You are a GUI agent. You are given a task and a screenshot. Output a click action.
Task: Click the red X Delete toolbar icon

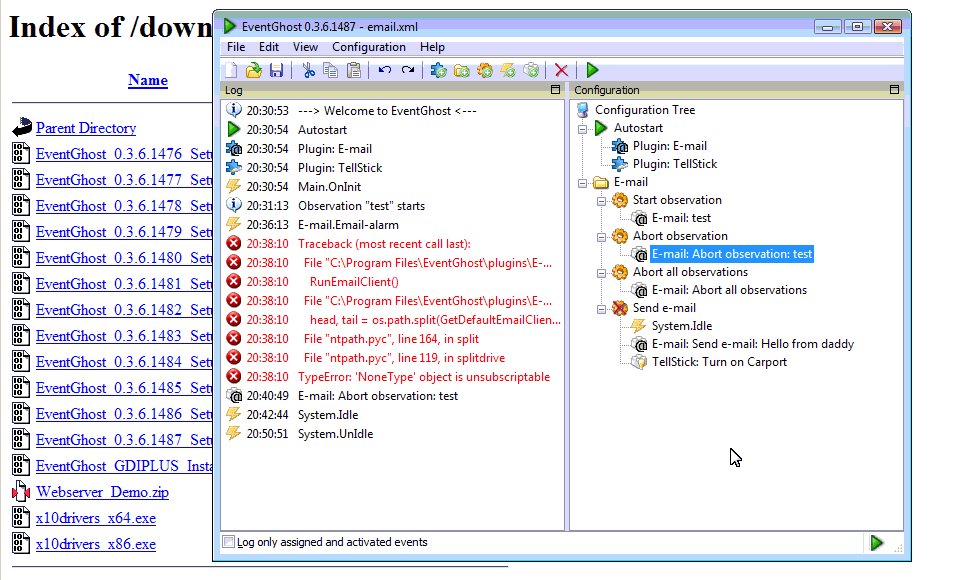[561, 70]
